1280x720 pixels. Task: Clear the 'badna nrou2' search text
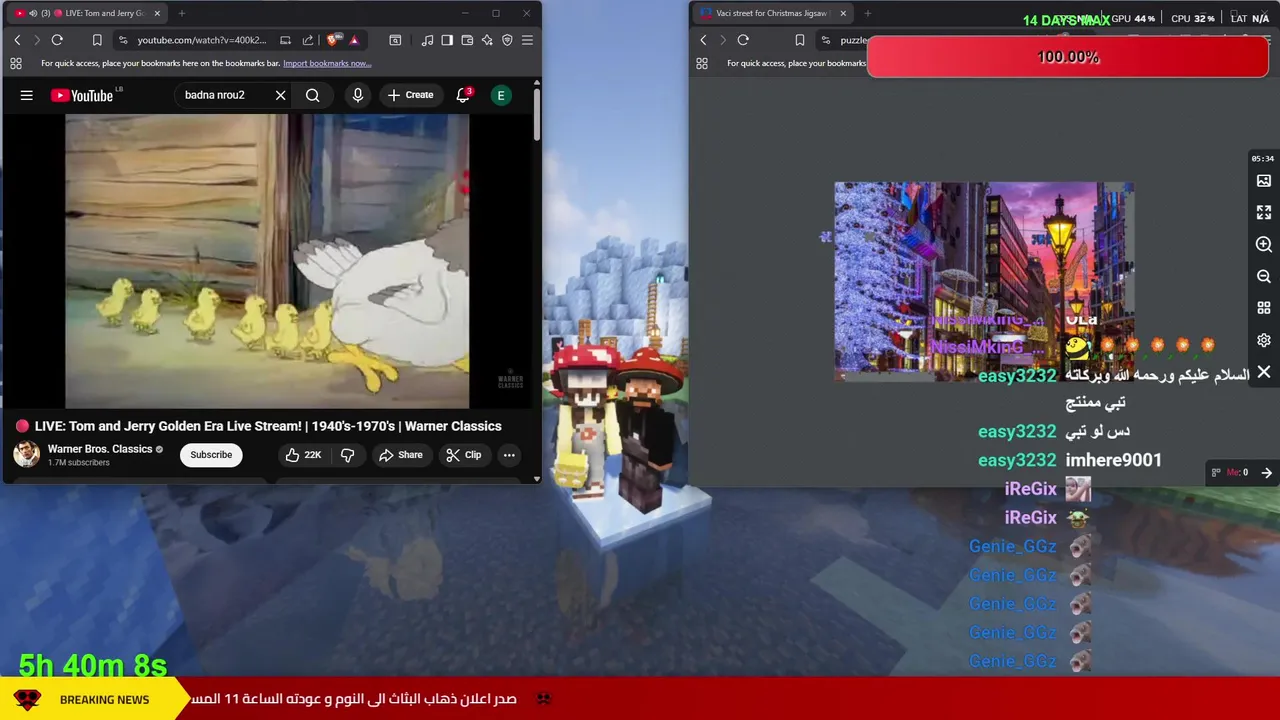pyautogui.click(x=280, y=95)
